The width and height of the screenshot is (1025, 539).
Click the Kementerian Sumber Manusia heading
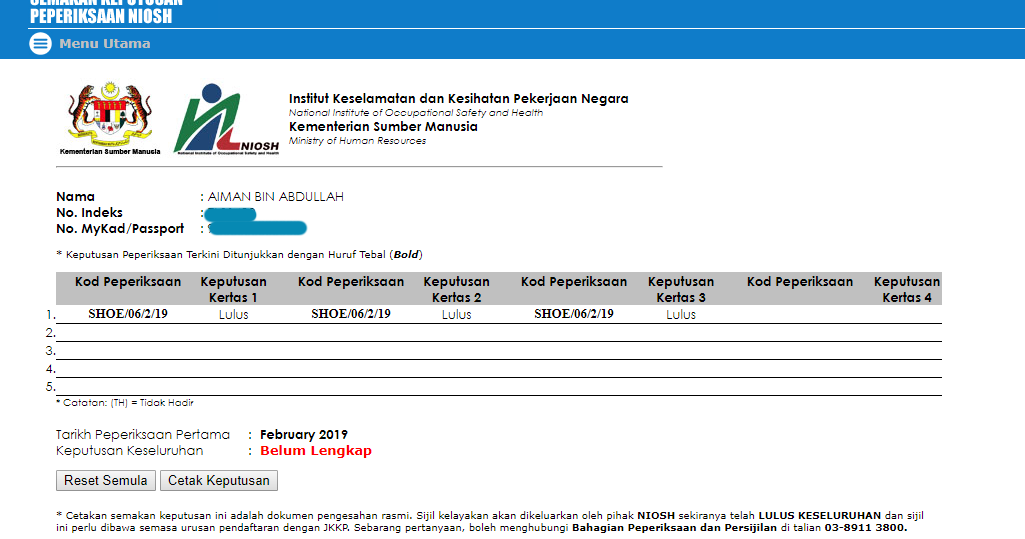point(383,127)
